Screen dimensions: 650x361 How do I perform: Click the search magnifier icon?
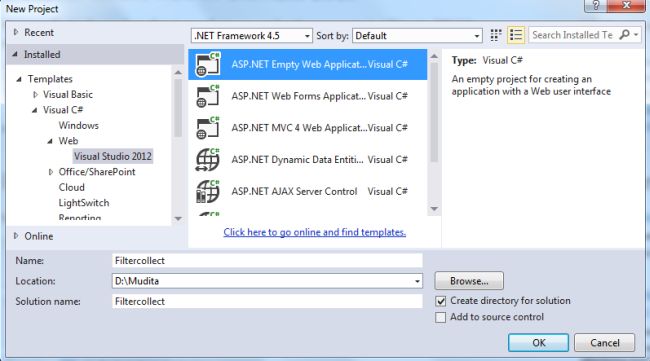[x=624, y=35]
